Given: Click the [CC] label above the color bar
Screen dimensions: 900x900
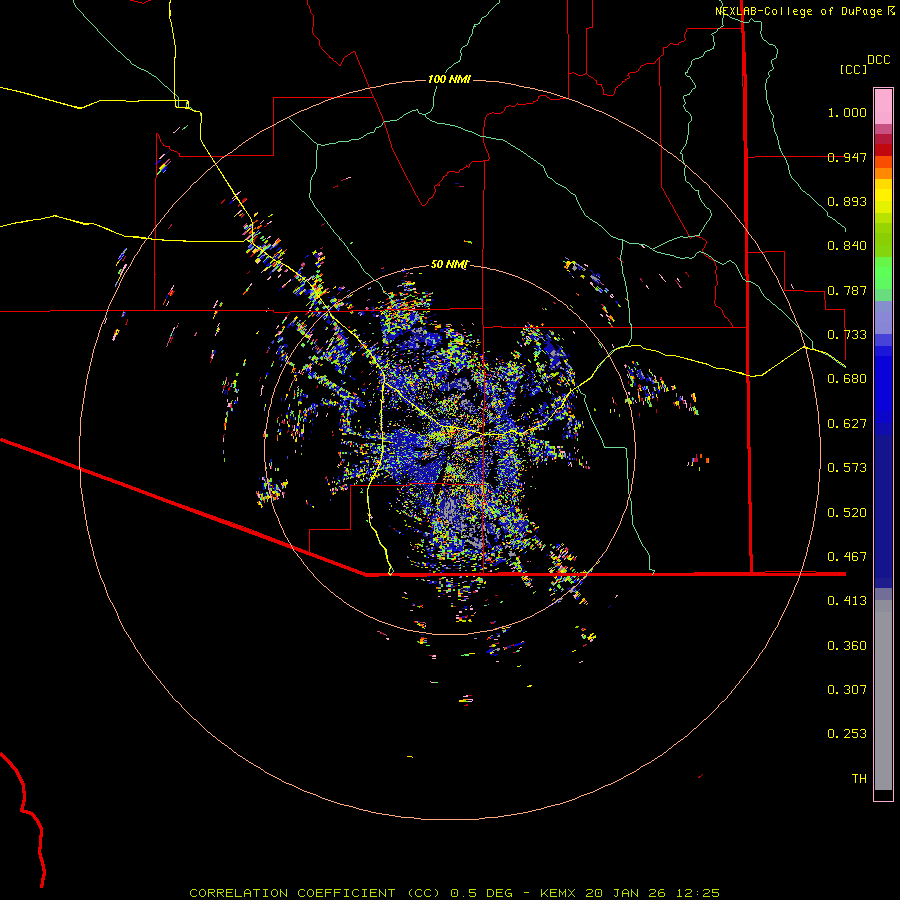Looking at the screenshot, I should [x=853, y=69].
